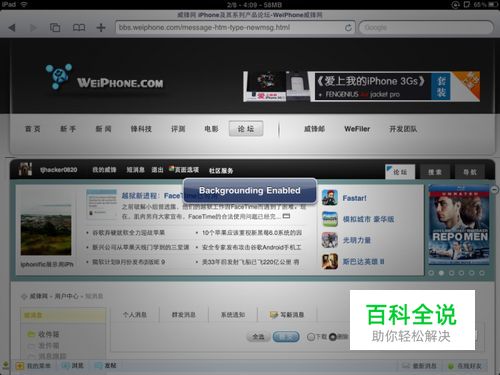
Task: Collapse the panel with the minus button
Action: [x=494, y=189]
